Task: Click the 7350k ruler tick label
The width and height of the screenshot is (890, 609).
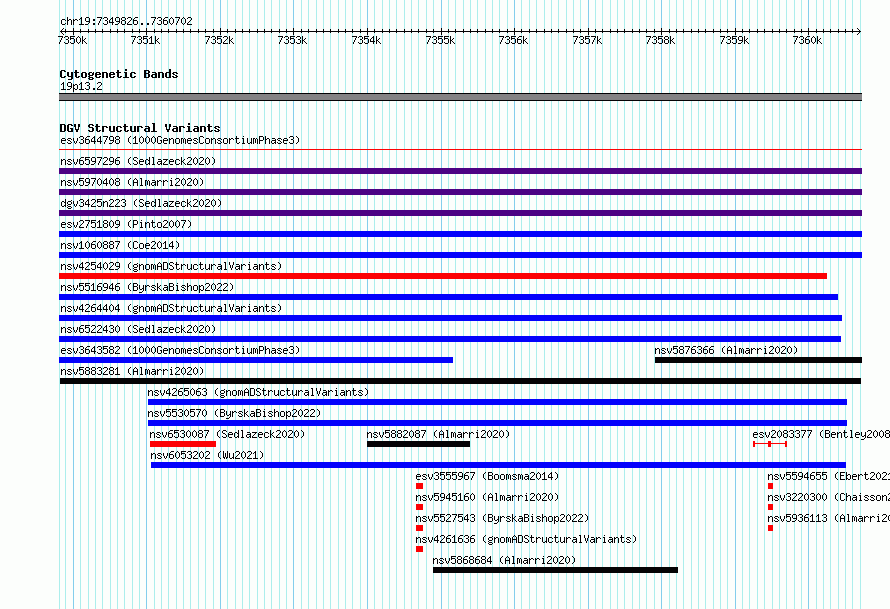Action: point(73,40)
